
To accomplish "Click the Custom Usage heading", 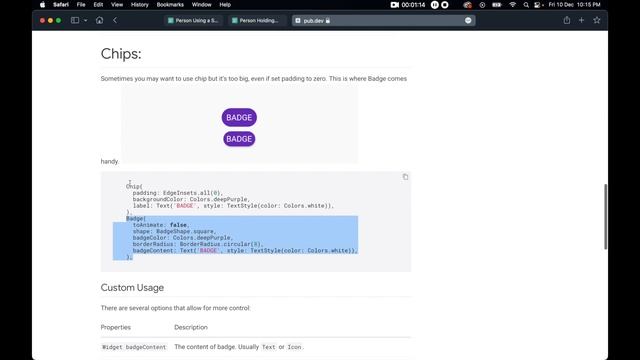I will [132, 288].
